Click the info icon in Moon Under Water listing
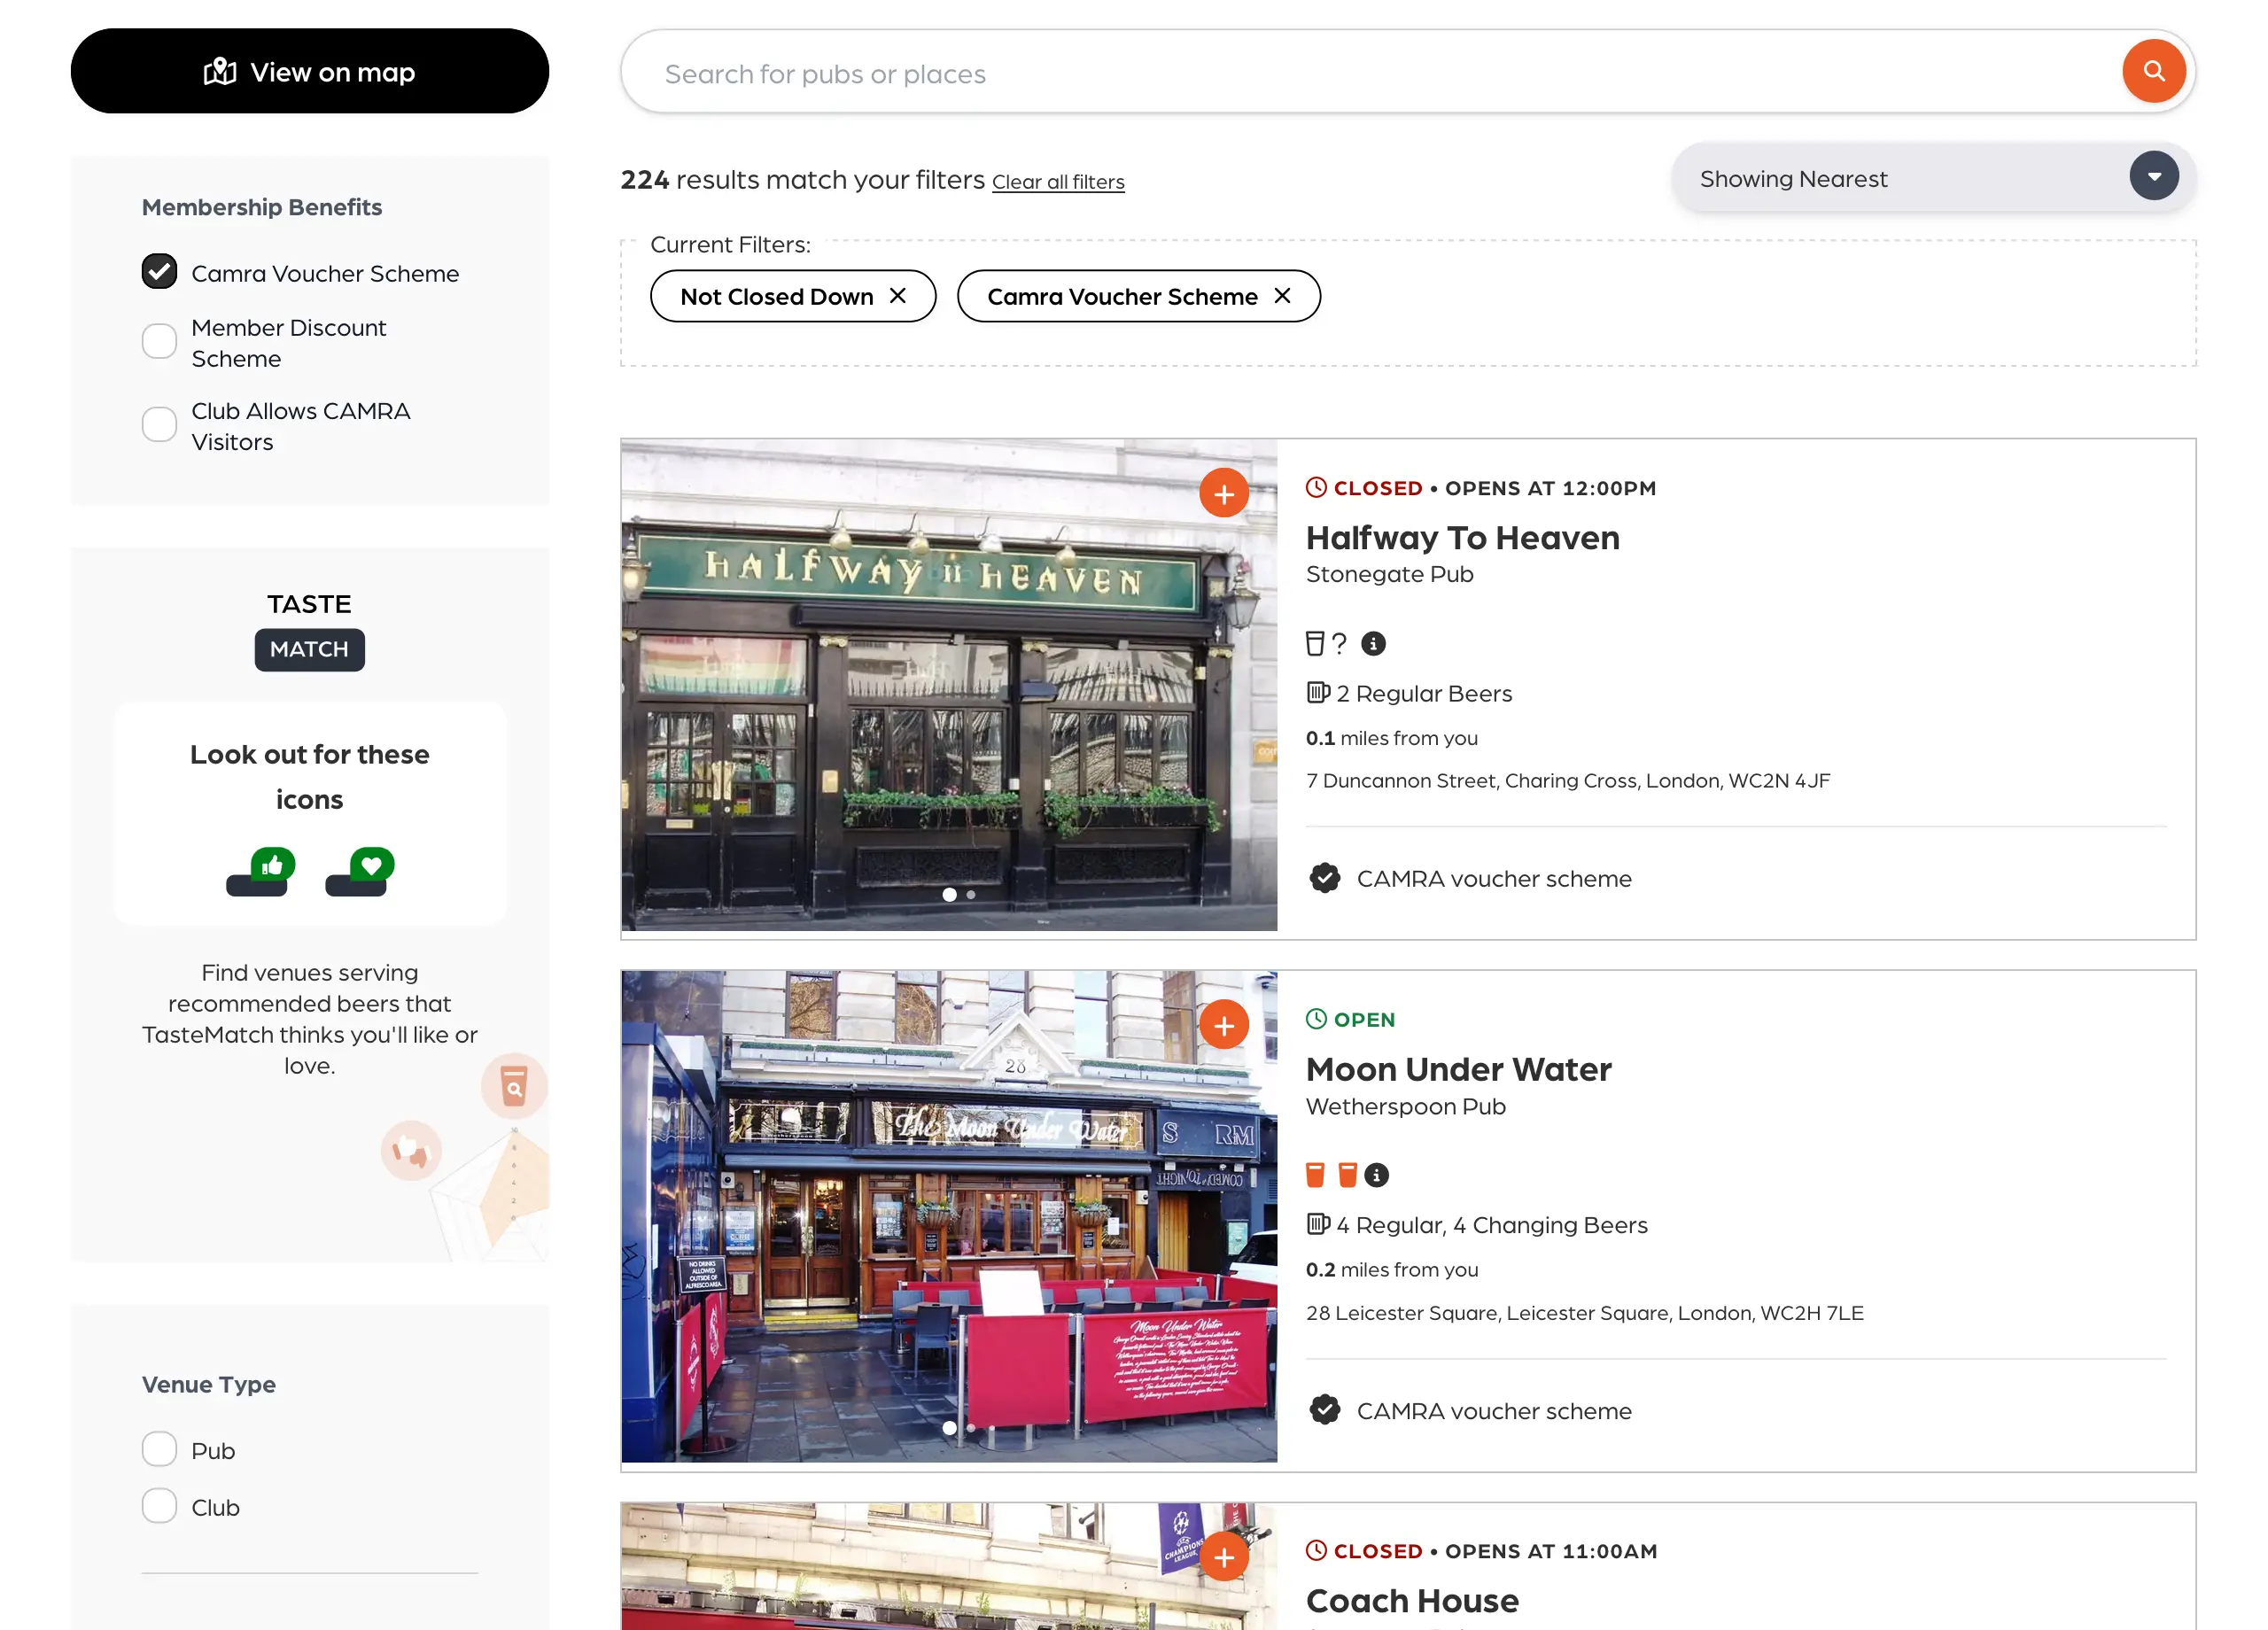Image resolution: width=2268 pixels, height=1630 pixels. pyautogui.click(x=1376, y=1175)
